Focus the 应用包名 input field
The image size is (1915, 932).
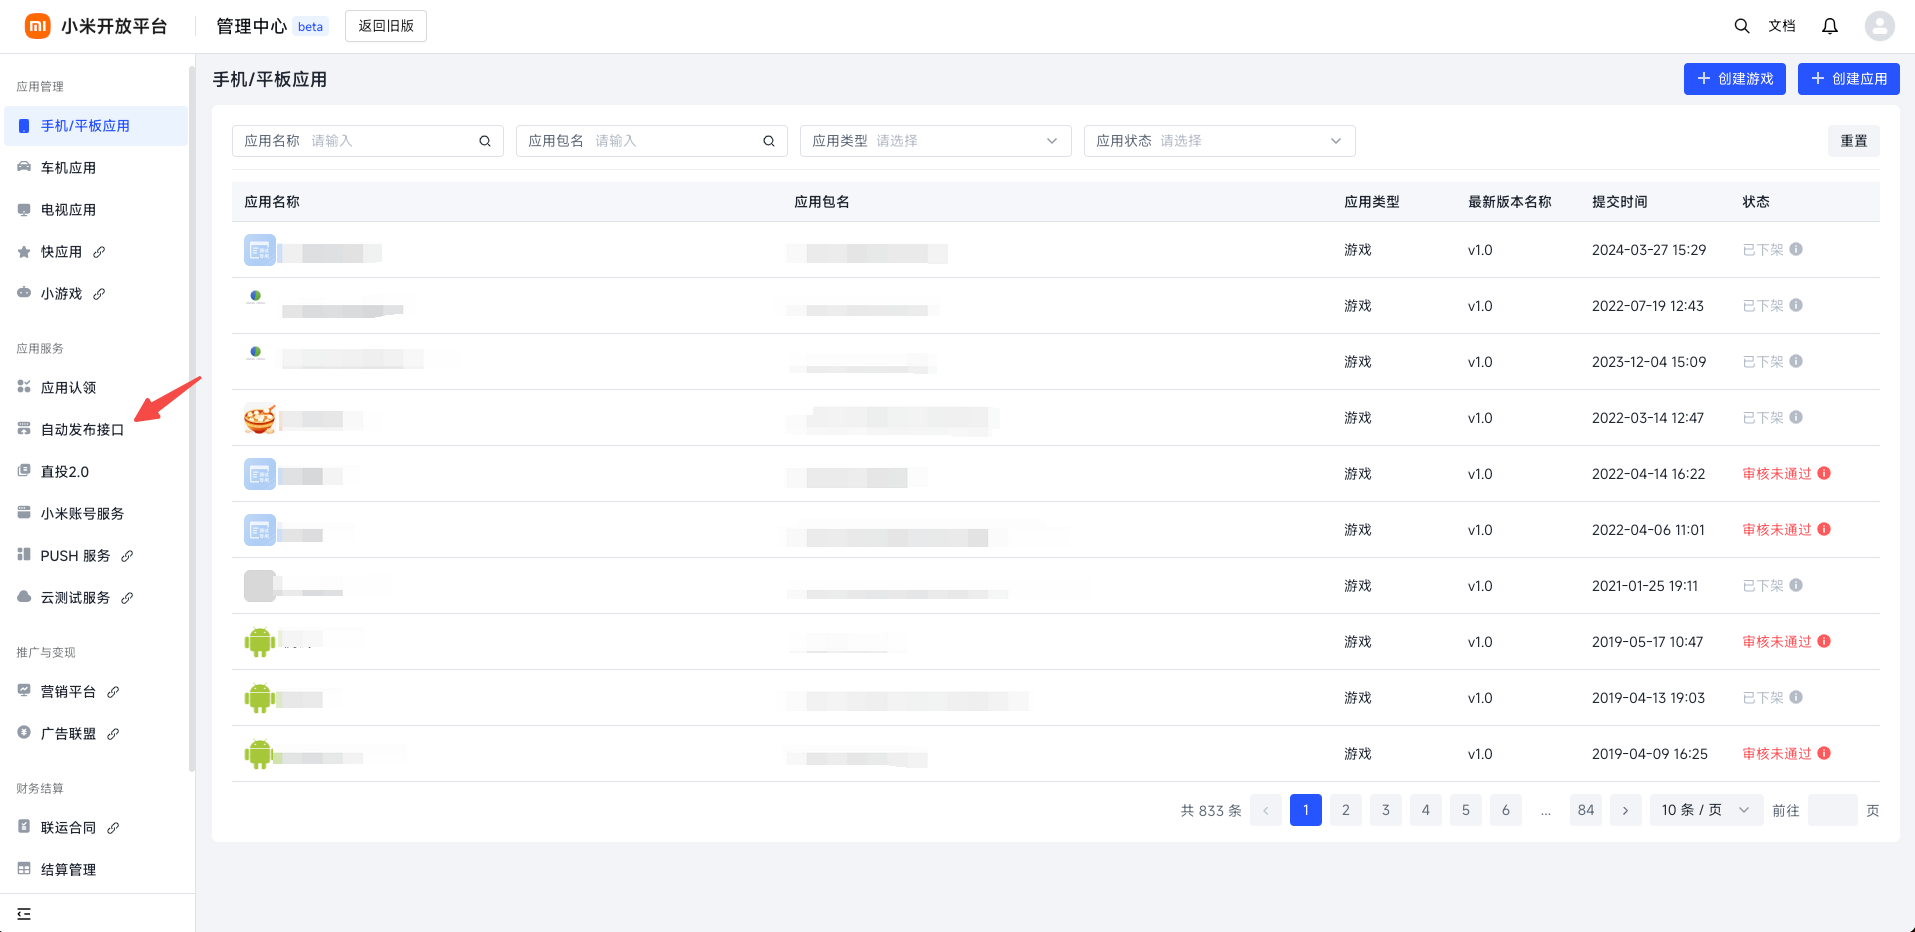(x=652, y=141)
